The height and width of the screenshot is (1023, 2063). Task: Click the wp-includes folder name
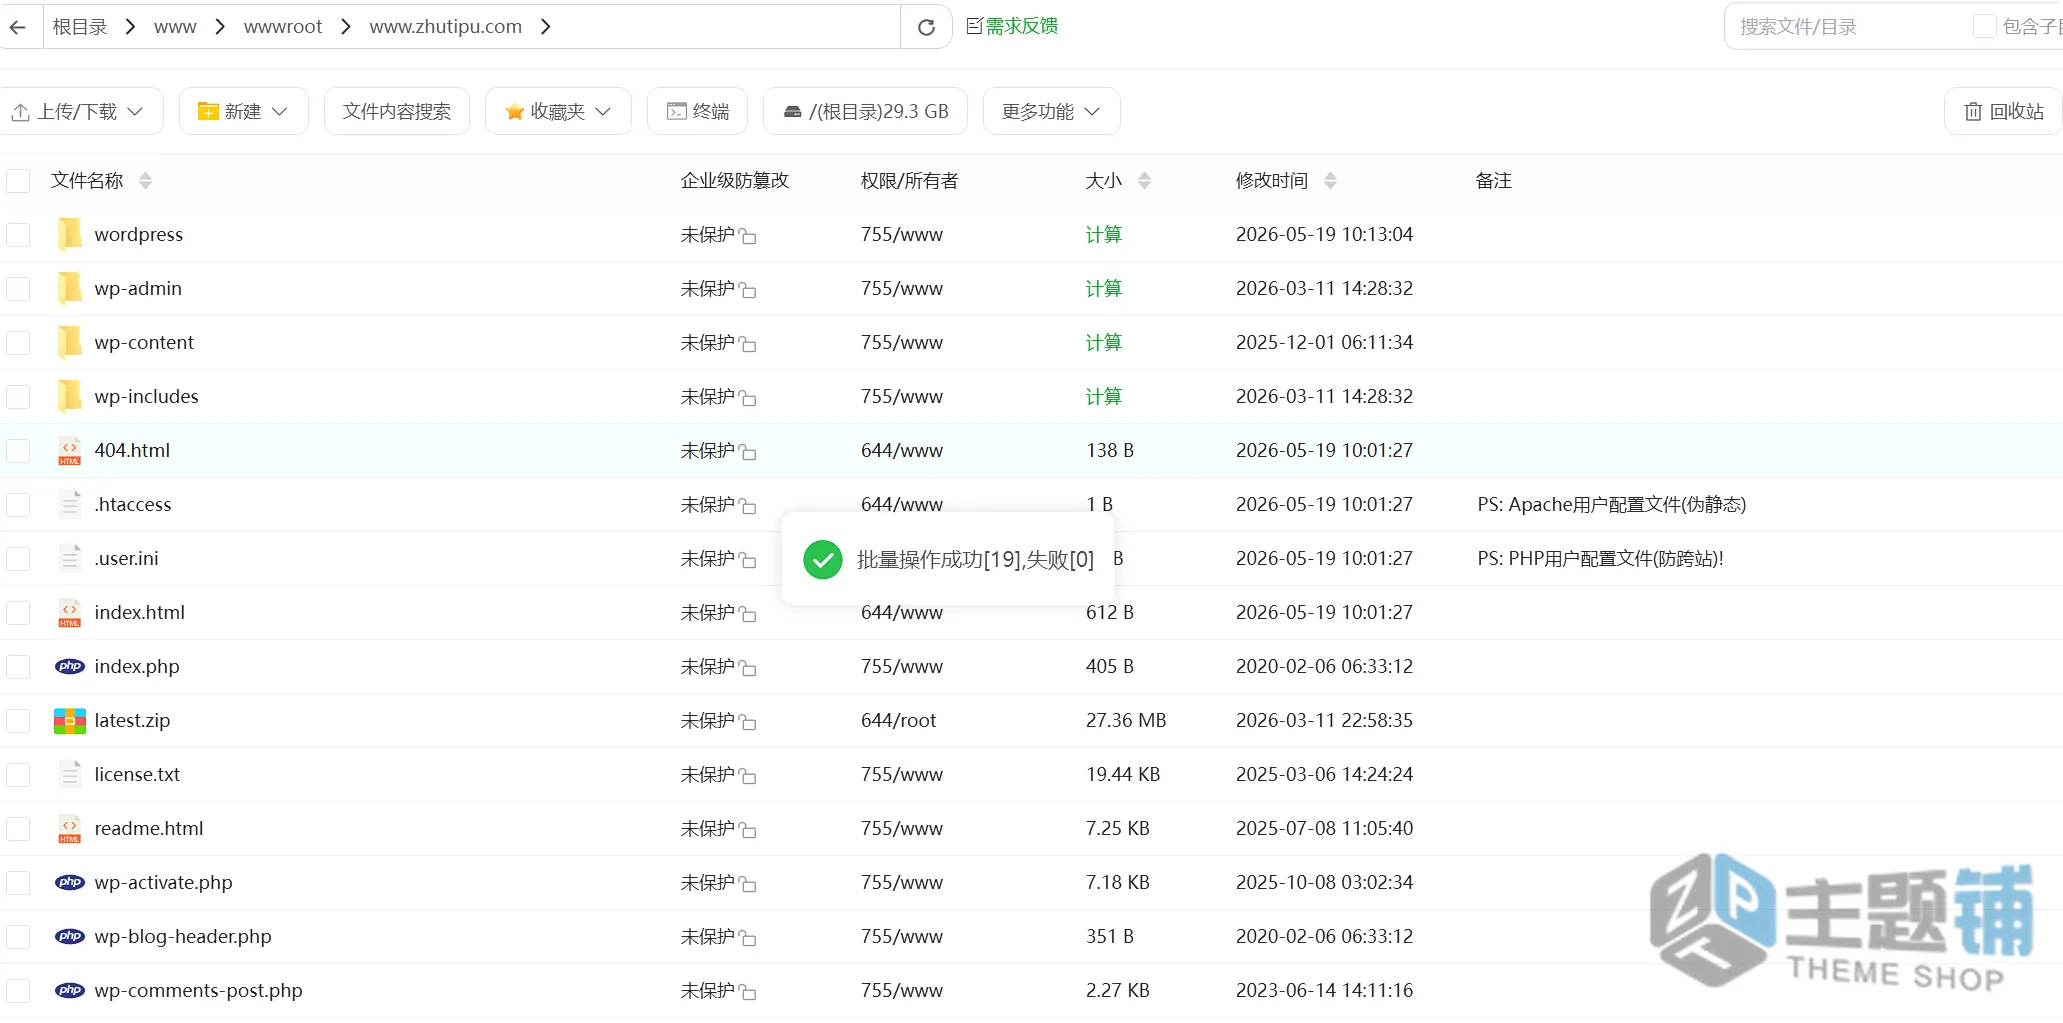147,396
